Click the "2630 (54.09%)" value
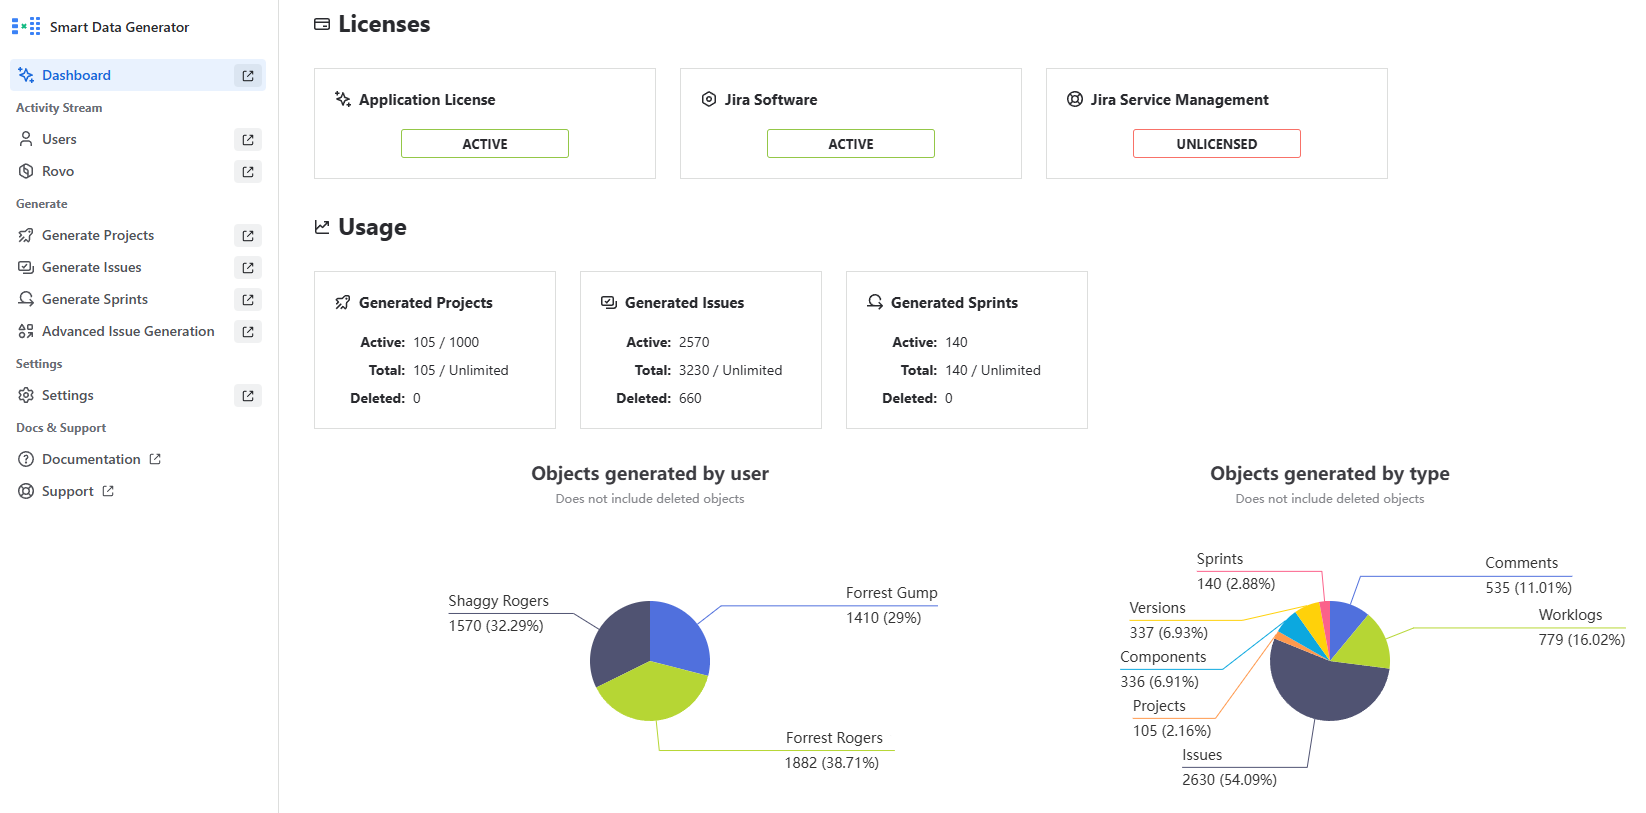Viewport: 1646px width, 813px height. click(1230, 780)
